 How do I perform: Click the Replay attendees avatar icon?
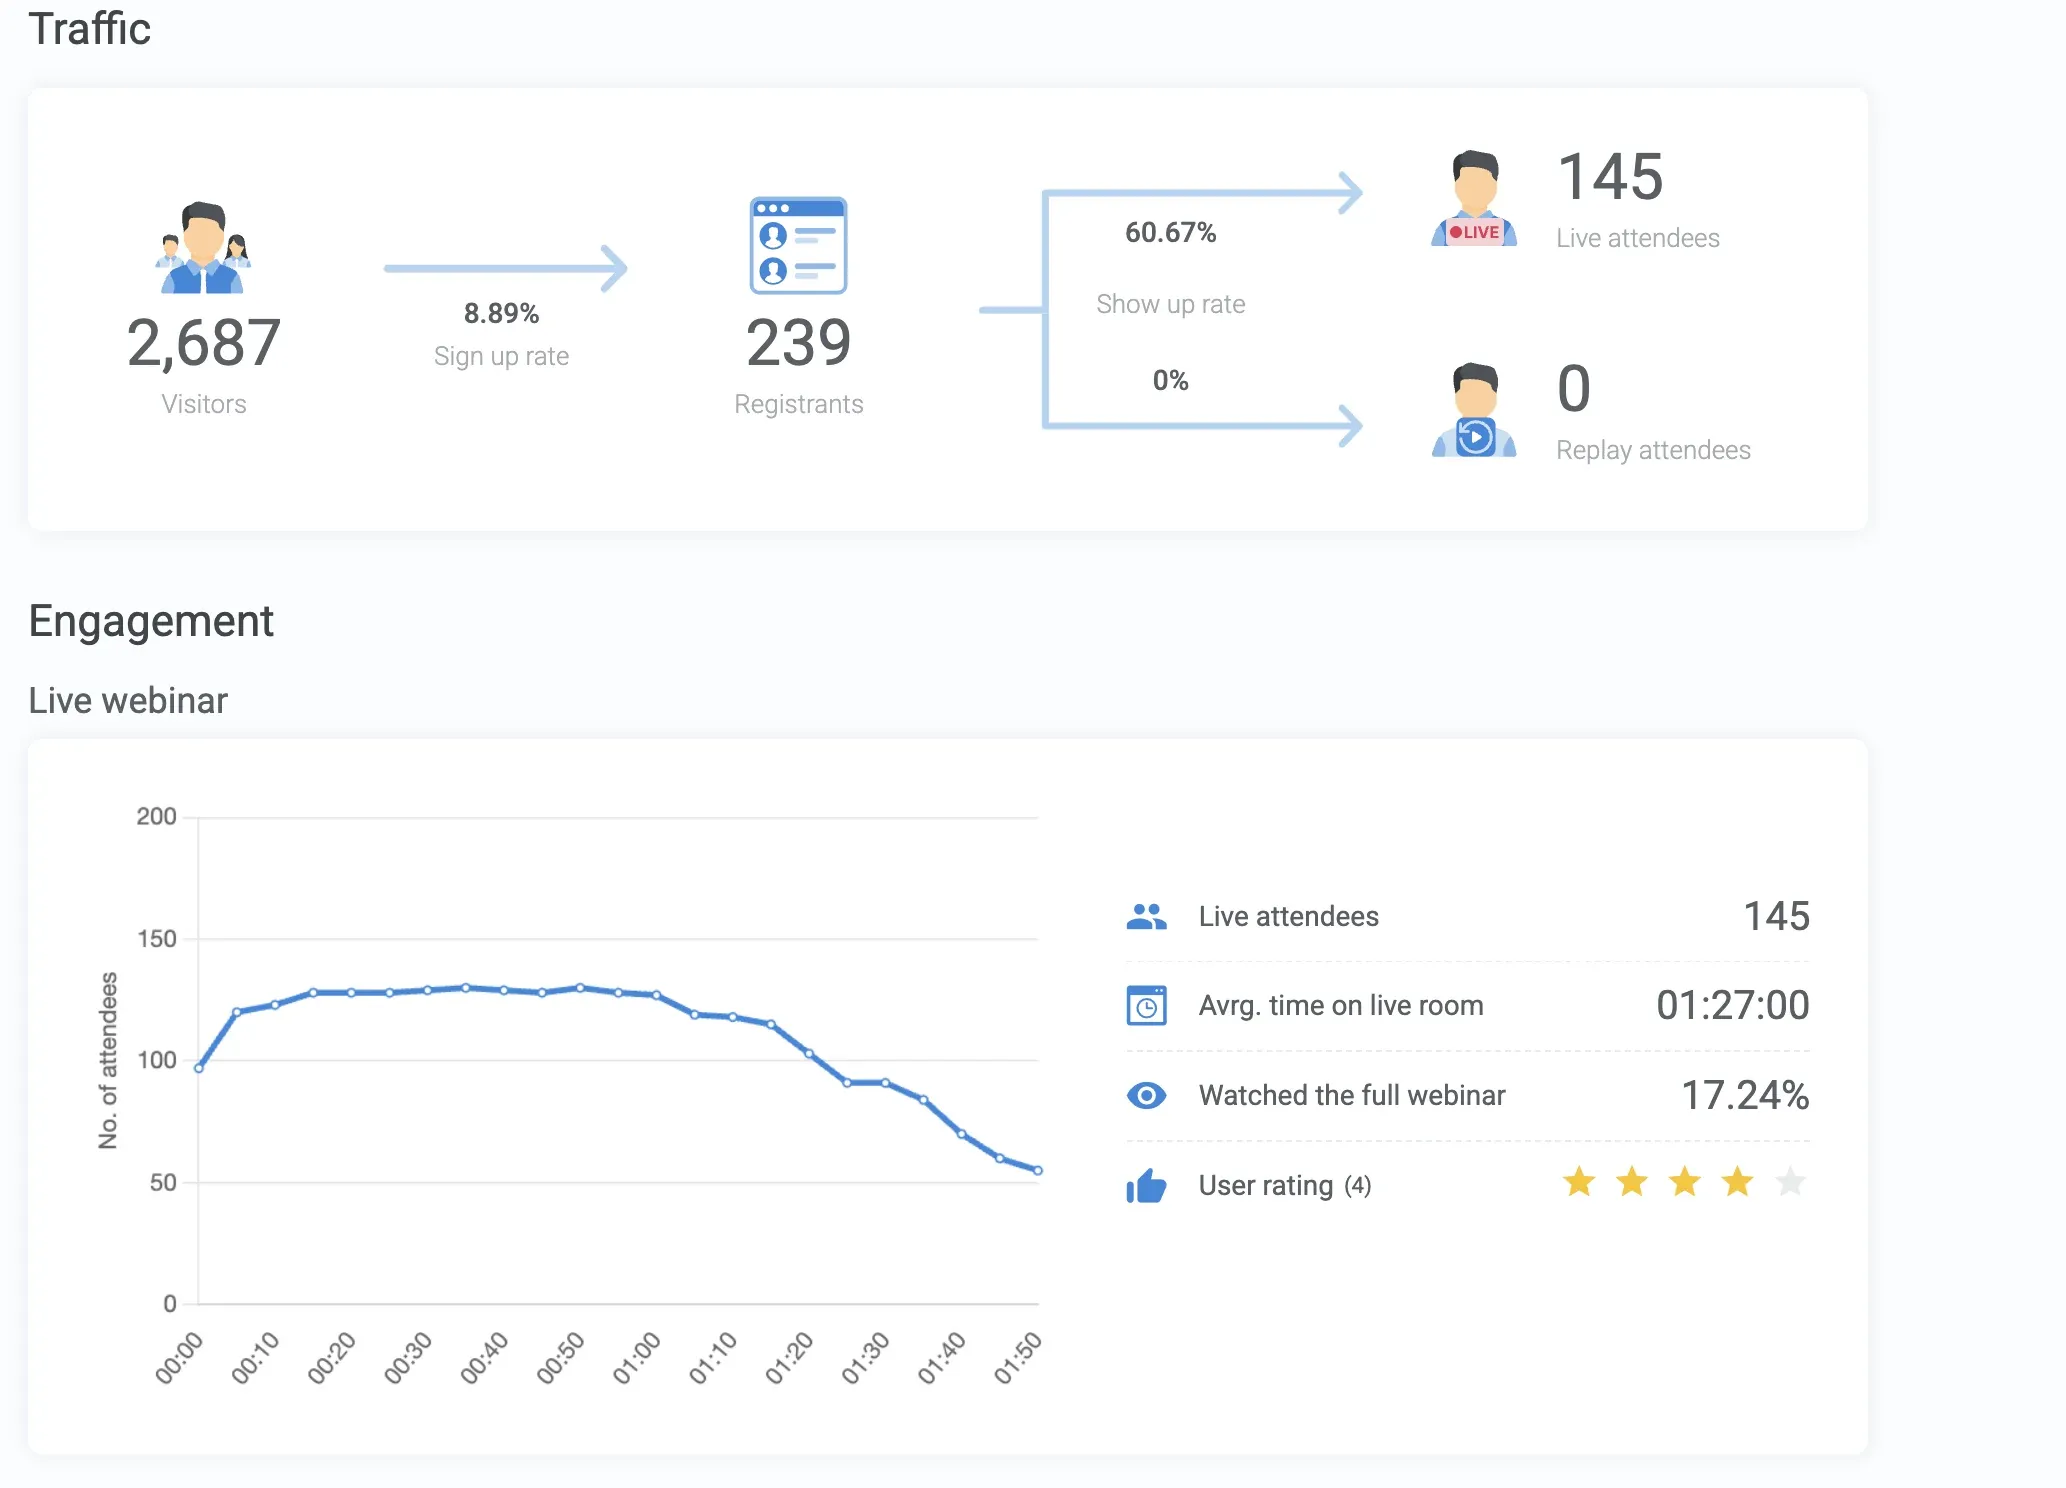[x=1474, y=410]
